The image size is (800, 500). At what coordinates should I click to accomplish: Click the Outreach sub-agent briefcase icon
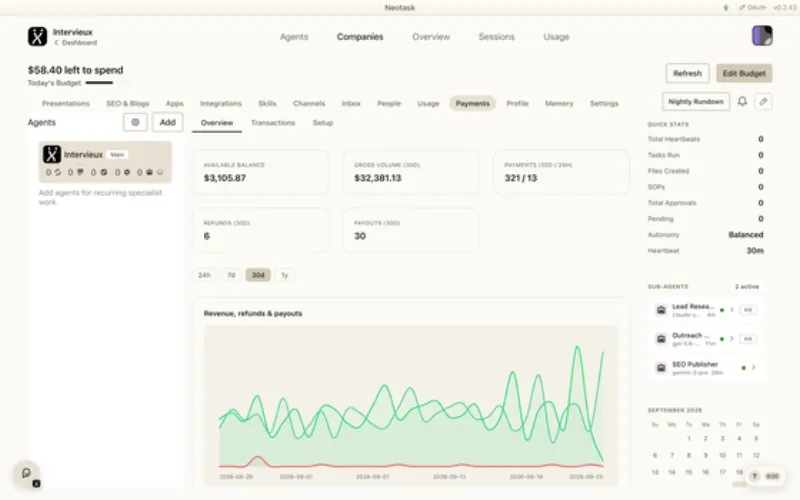[x=661, y=339]
